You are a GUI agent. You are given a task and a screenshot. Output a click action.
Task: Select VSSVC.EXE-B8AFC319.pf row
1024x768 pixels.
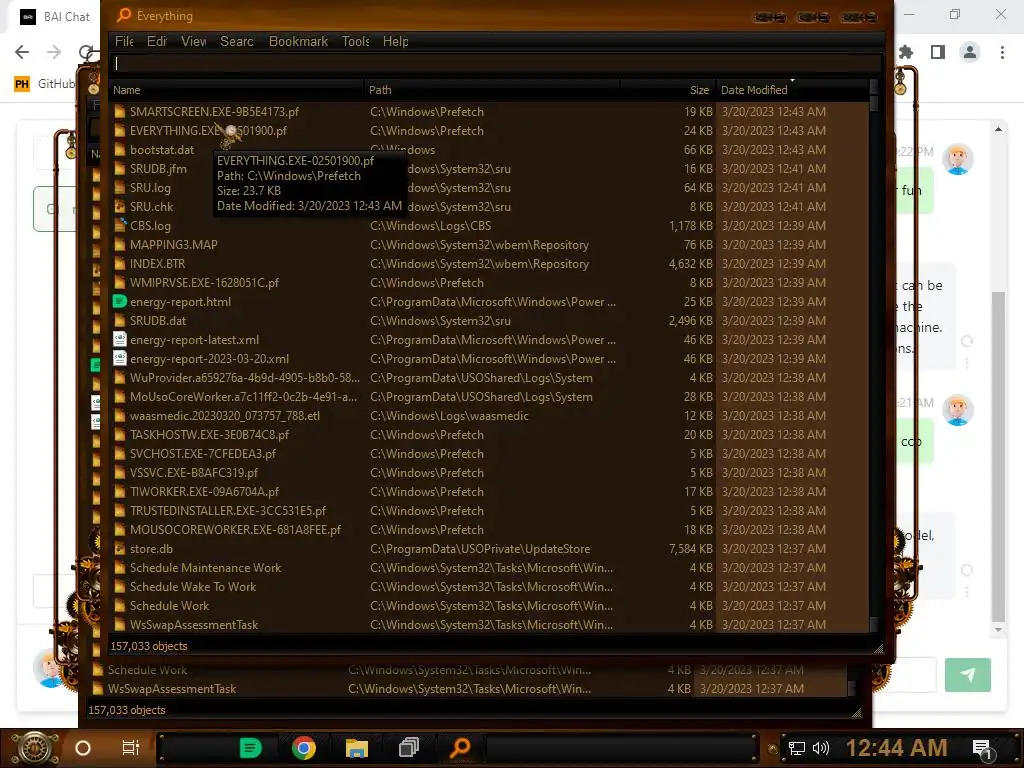490,472
